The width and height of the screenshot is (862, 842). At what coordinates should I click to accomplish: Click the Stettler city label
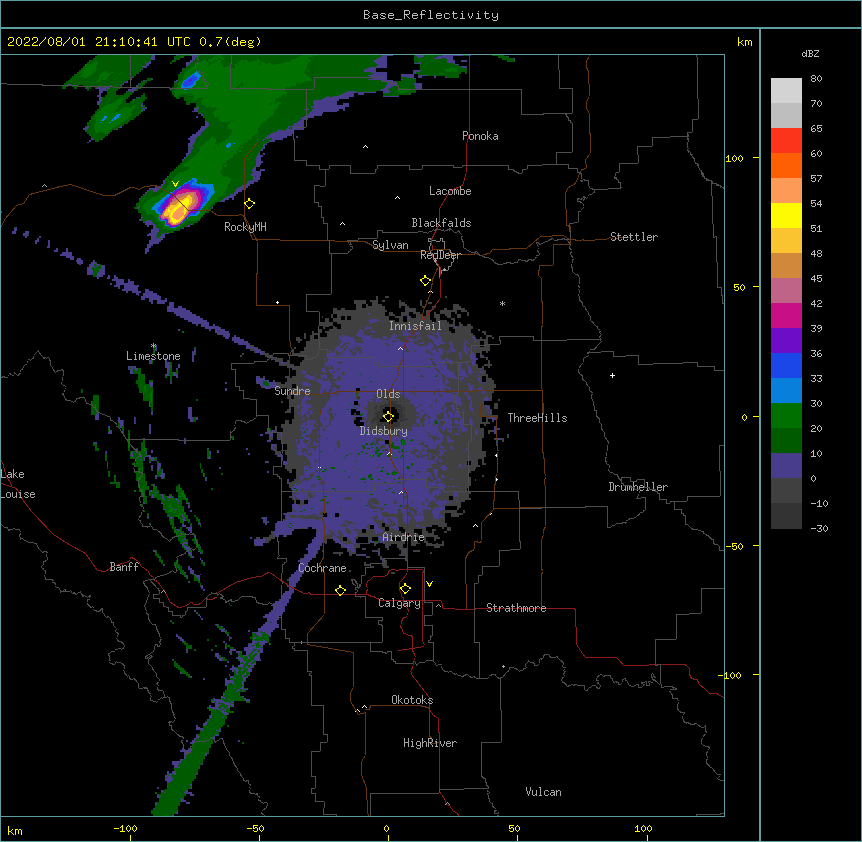[x=634, y=237]
